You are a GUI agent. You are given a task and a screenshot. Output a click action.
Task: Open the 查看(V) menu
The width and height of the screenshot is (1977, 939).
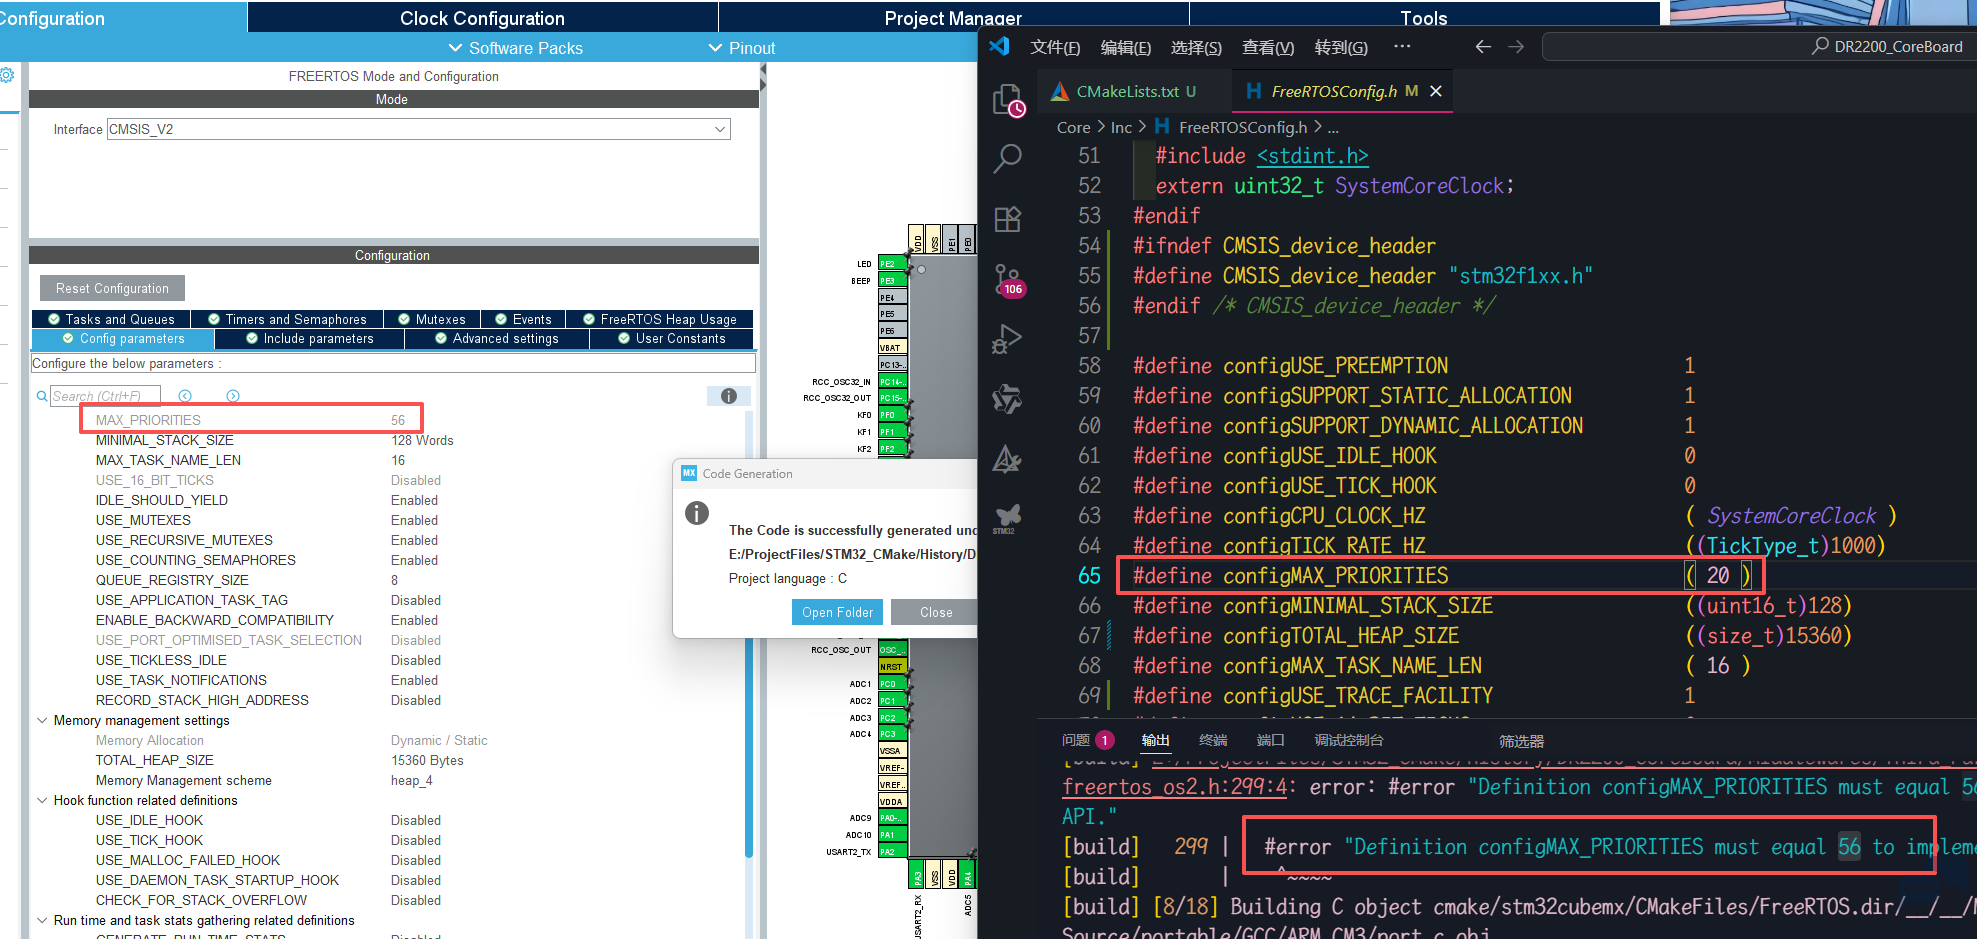1268,47
